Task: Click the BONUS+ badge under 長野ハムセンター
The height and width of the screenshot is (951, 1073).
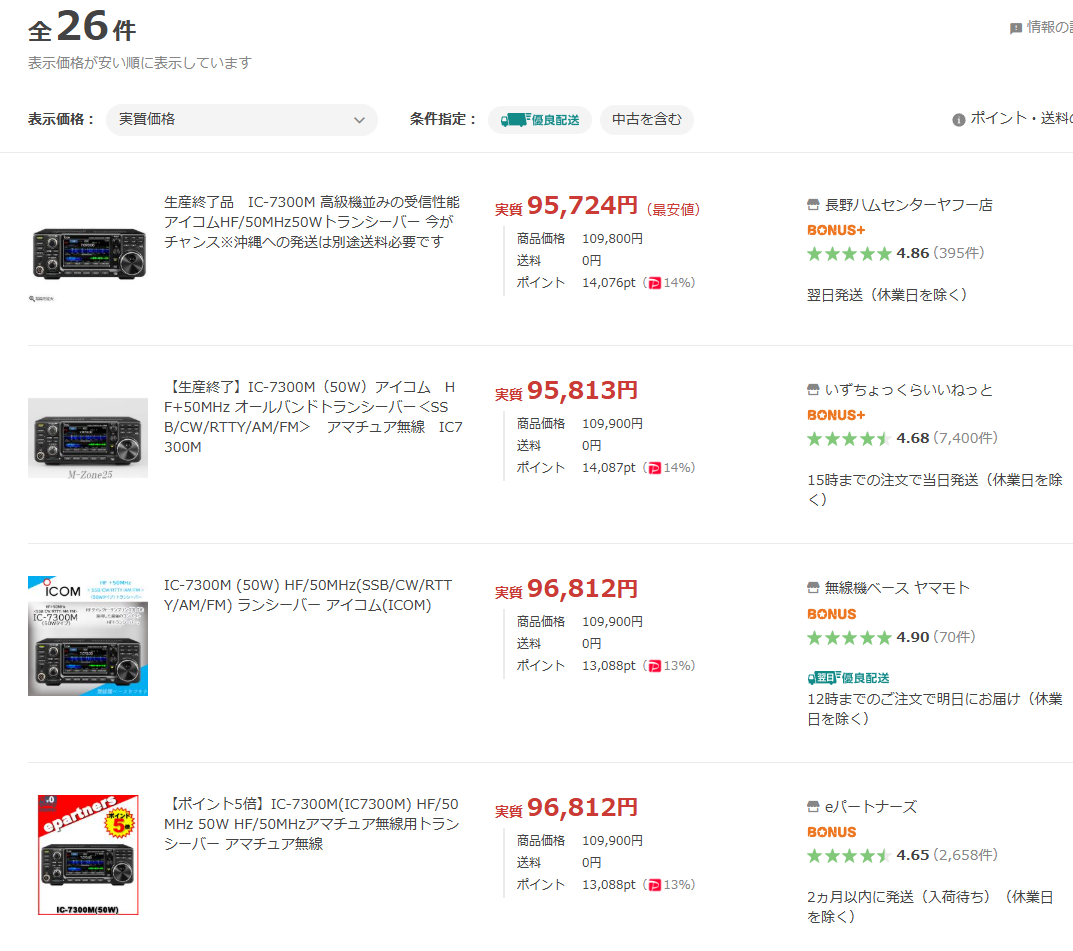Action: pos(835,230)
